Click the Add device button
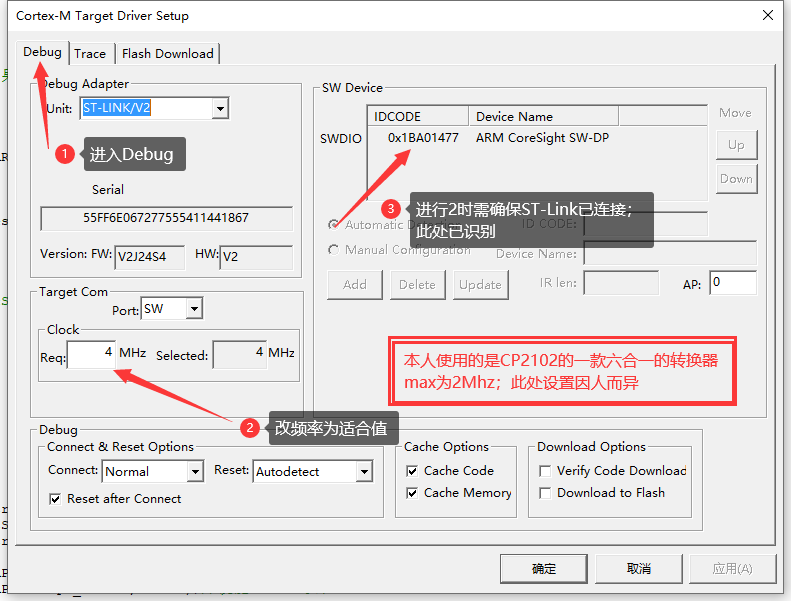 pos(355,285)
